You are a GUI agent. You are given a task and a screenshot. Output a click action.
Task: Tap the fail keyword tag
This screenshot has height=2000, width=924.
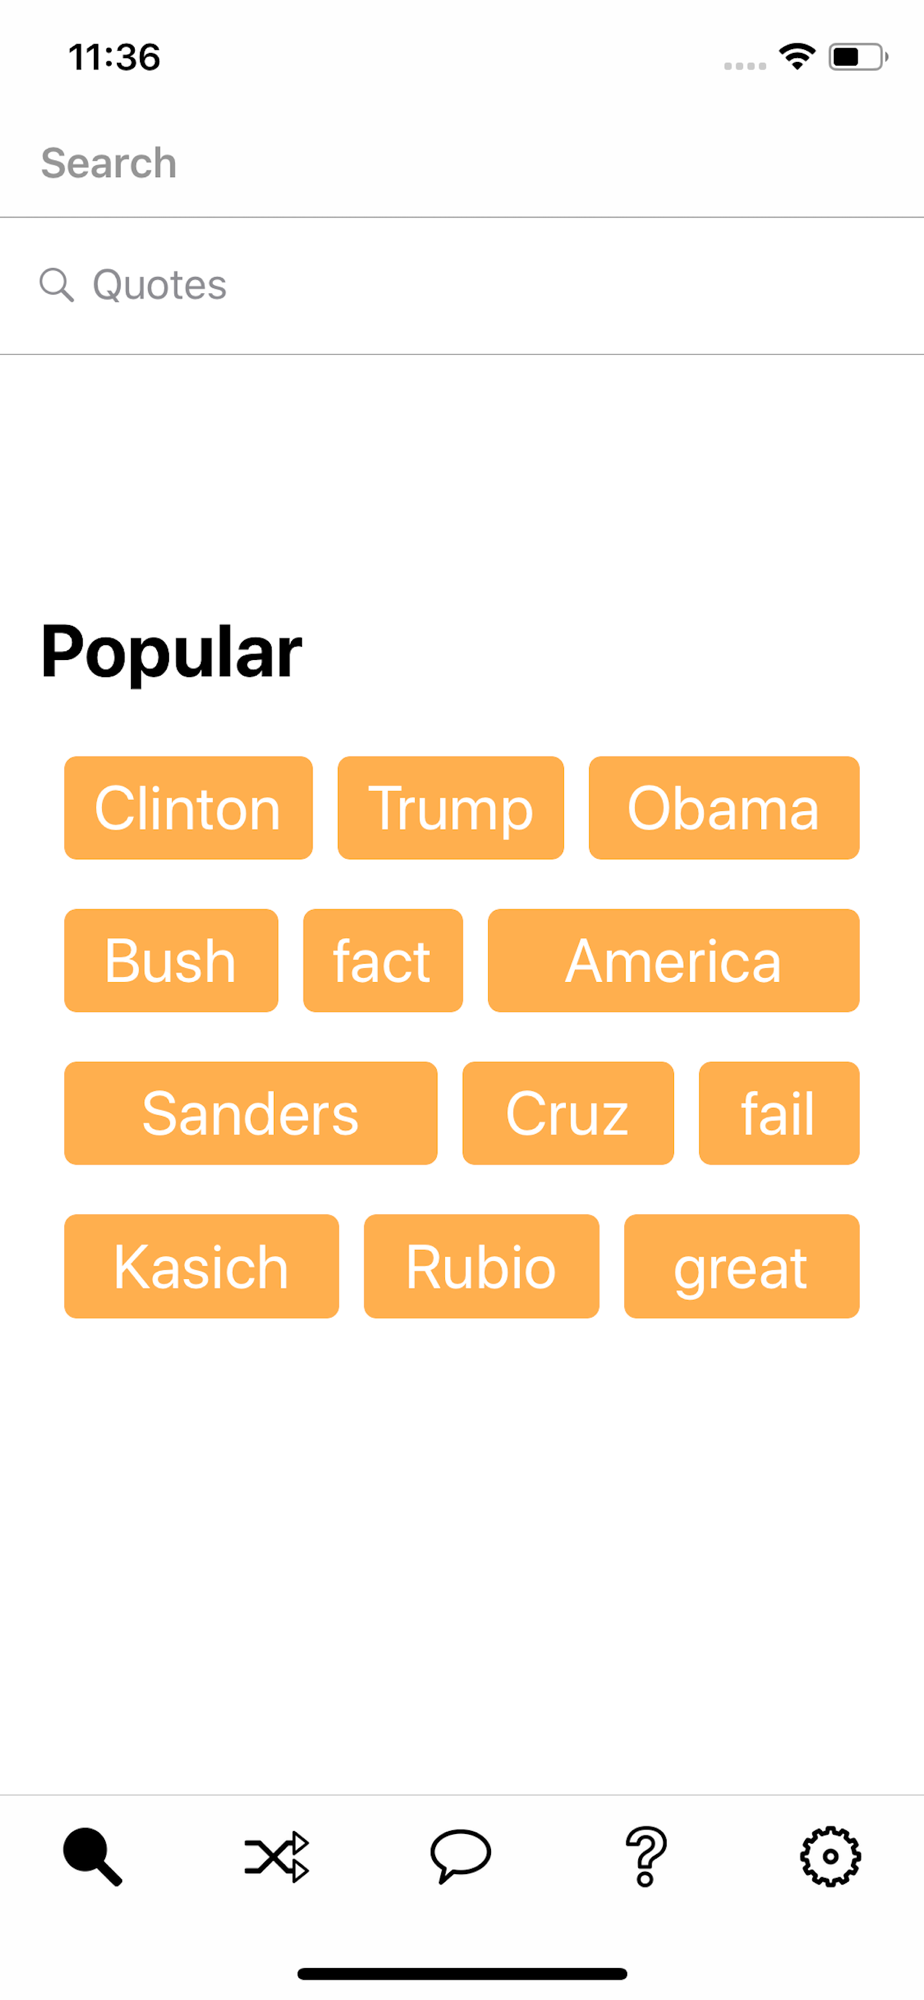click(779, 1113)
